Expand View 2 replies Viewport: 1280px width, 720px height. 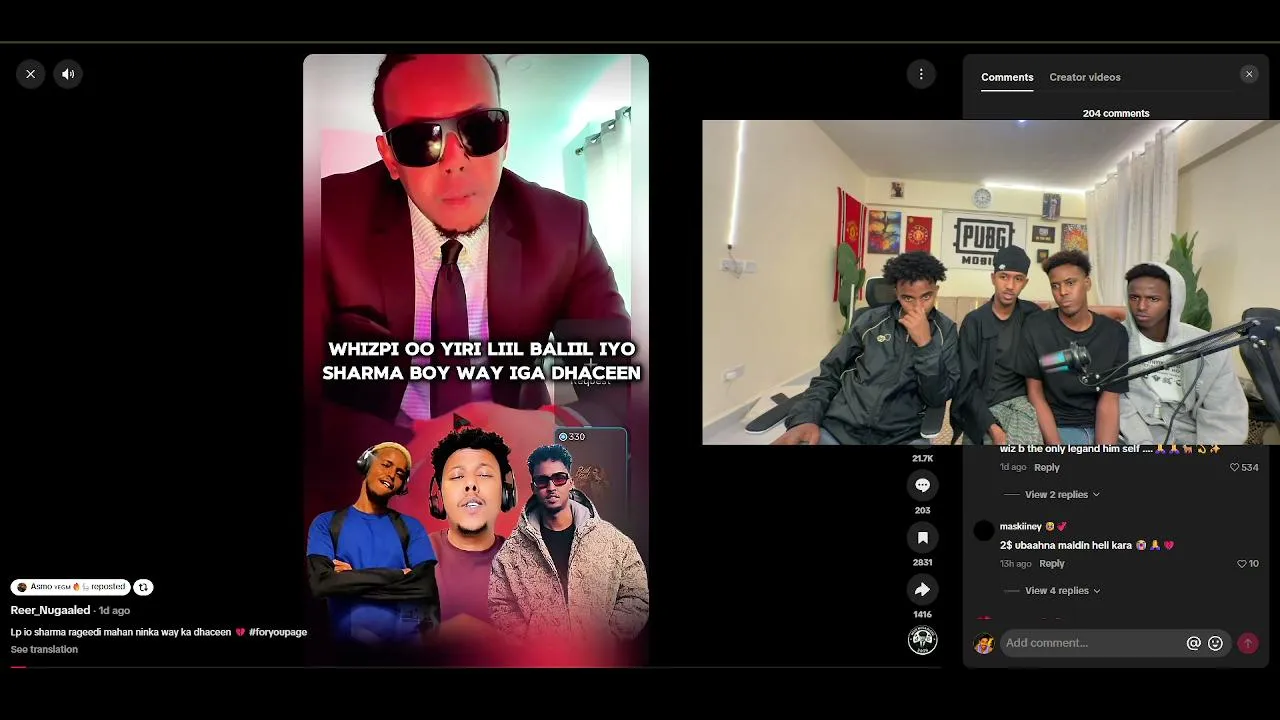tap(1062, 494)
